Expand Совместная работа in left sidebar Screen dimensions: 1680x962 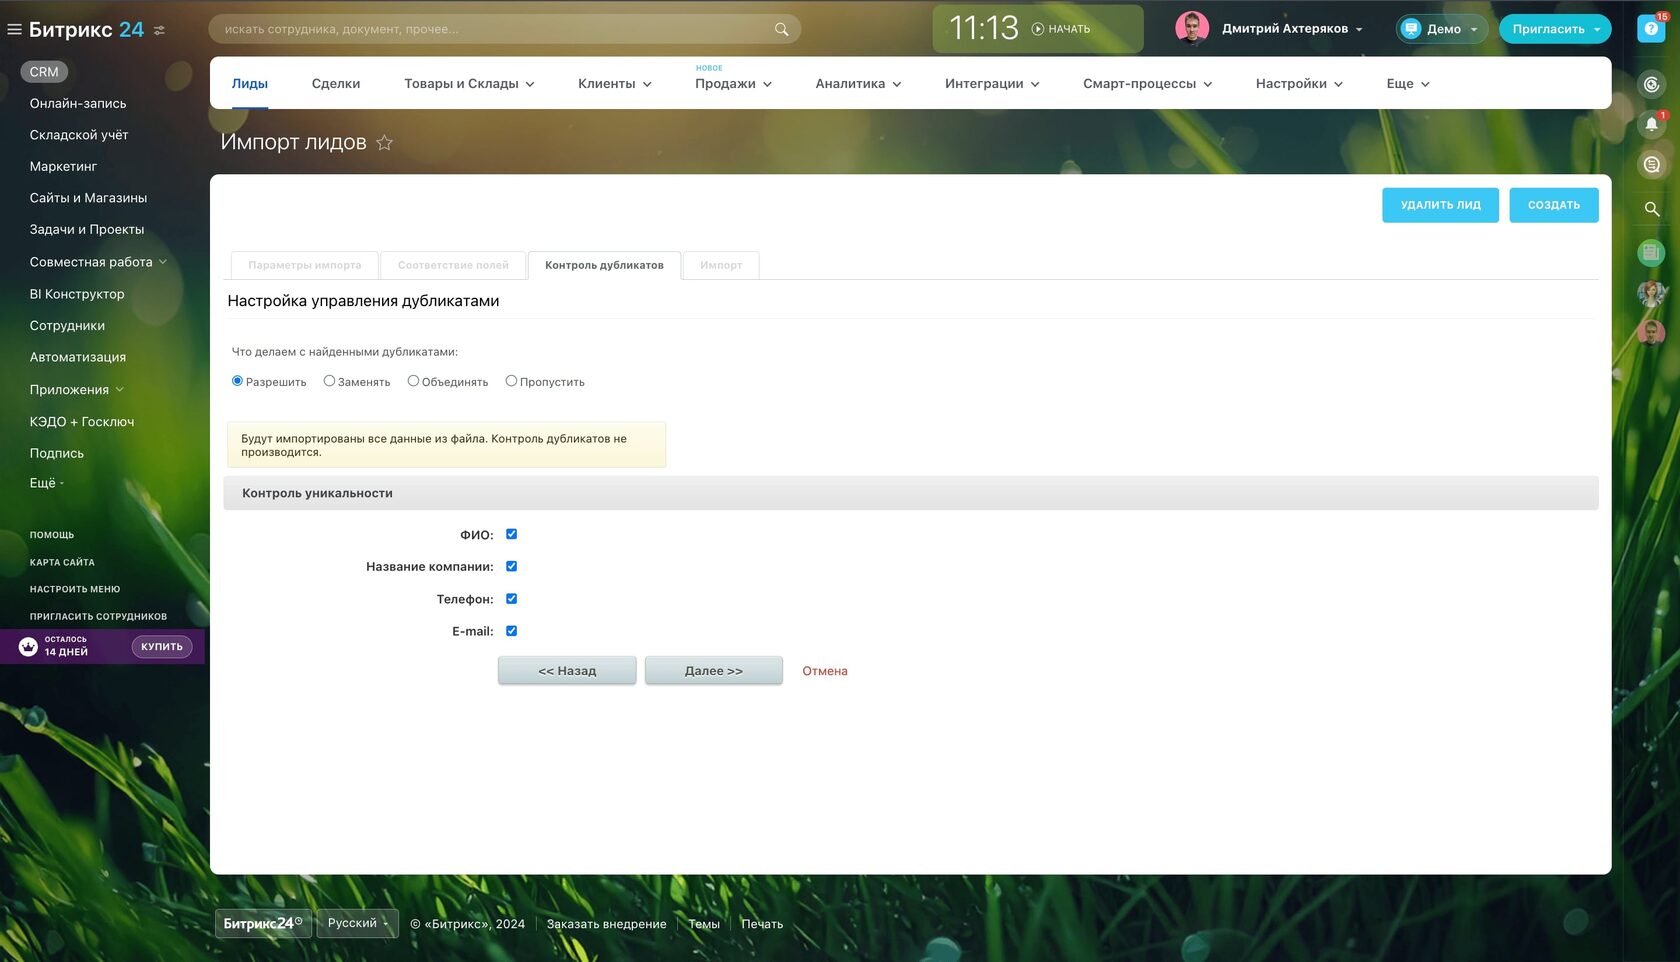[163, 262]
